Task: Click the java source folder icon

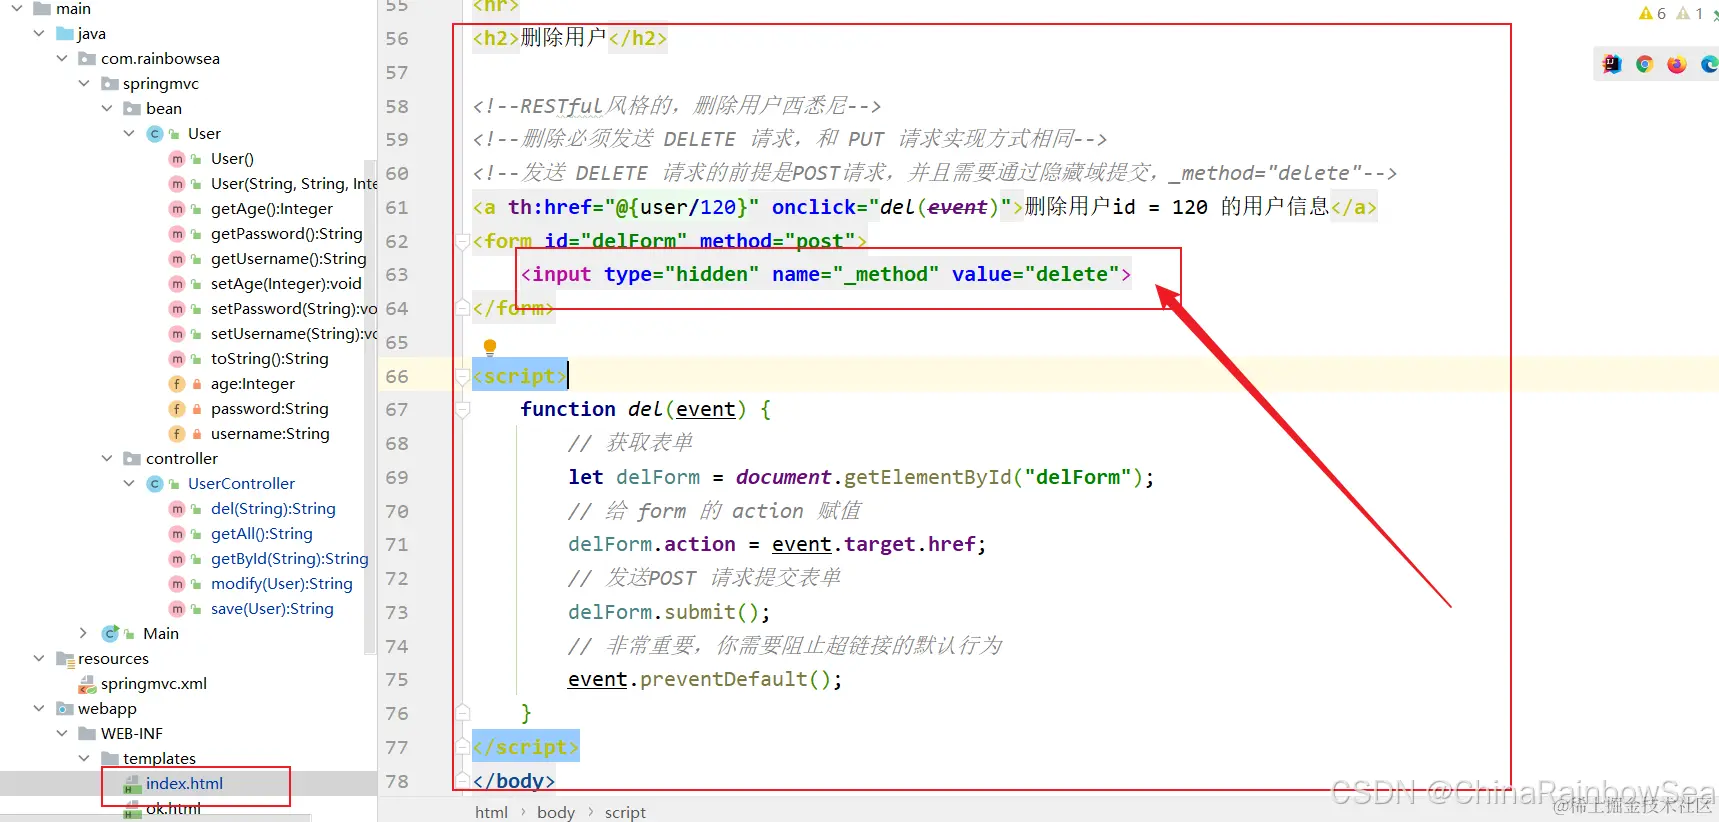Action: 65,33
